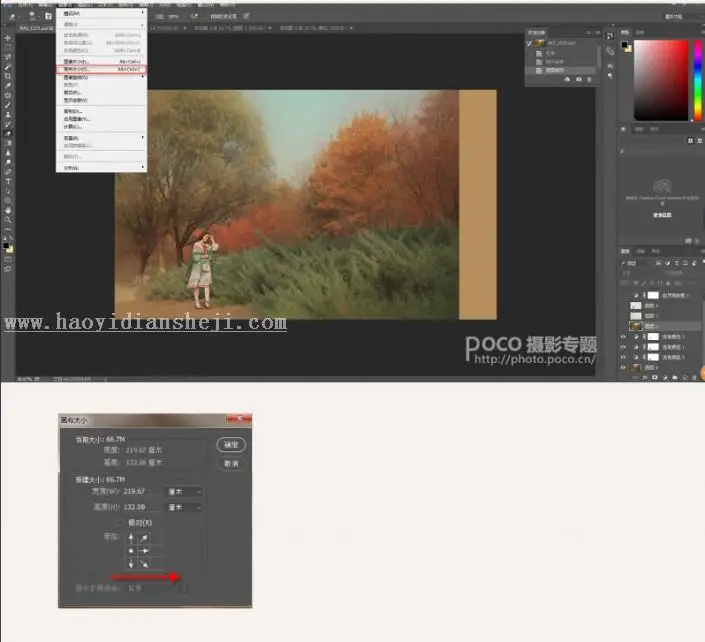Switch Libraries panel to list view
This screenshot has height=642, width=705.
click(700, 141)
